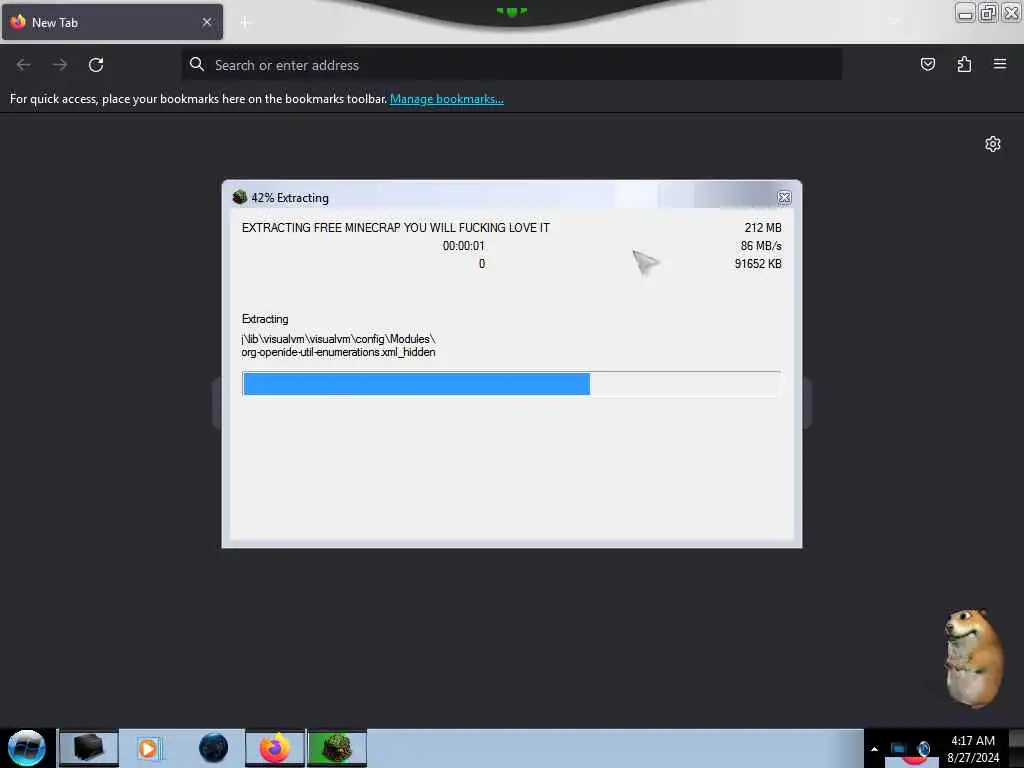Open the Firefox hamburger application menu

point(1000,64)
